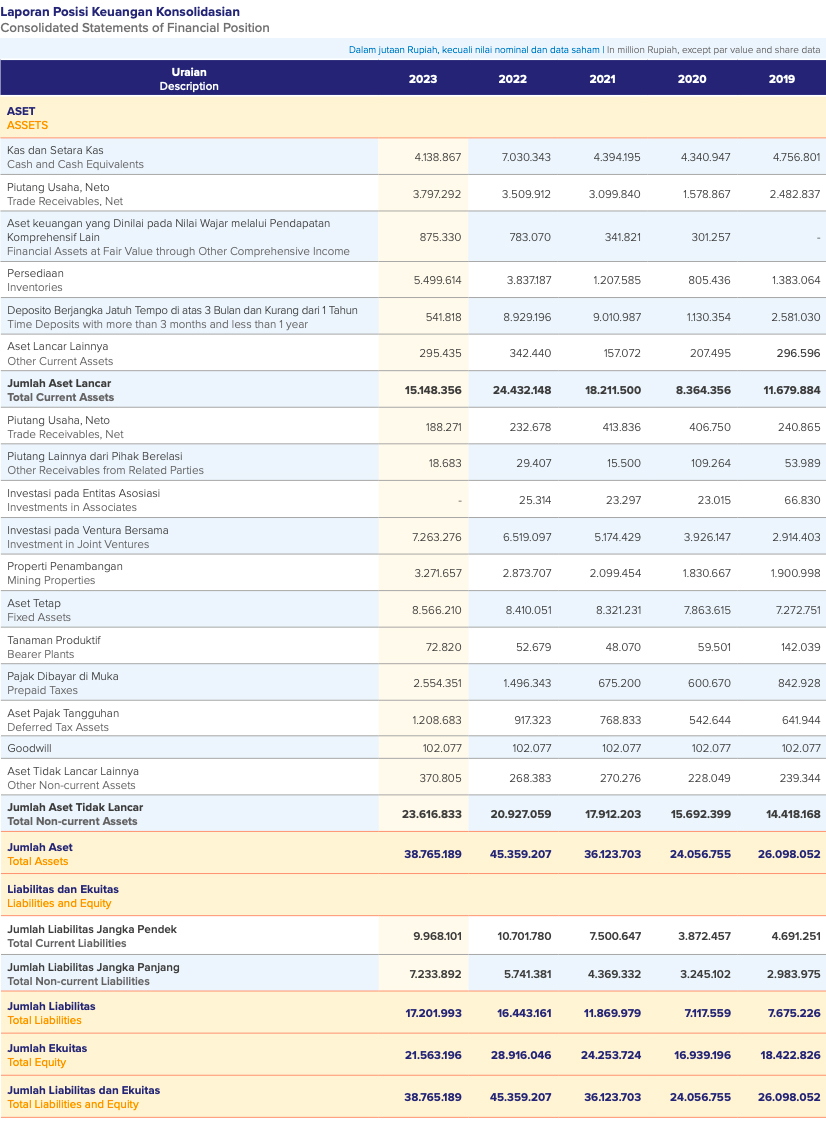The width and height of the screenshot is (826, 1121).
Task: Click non-current trade receivables value 188.271
Action: 444,427
